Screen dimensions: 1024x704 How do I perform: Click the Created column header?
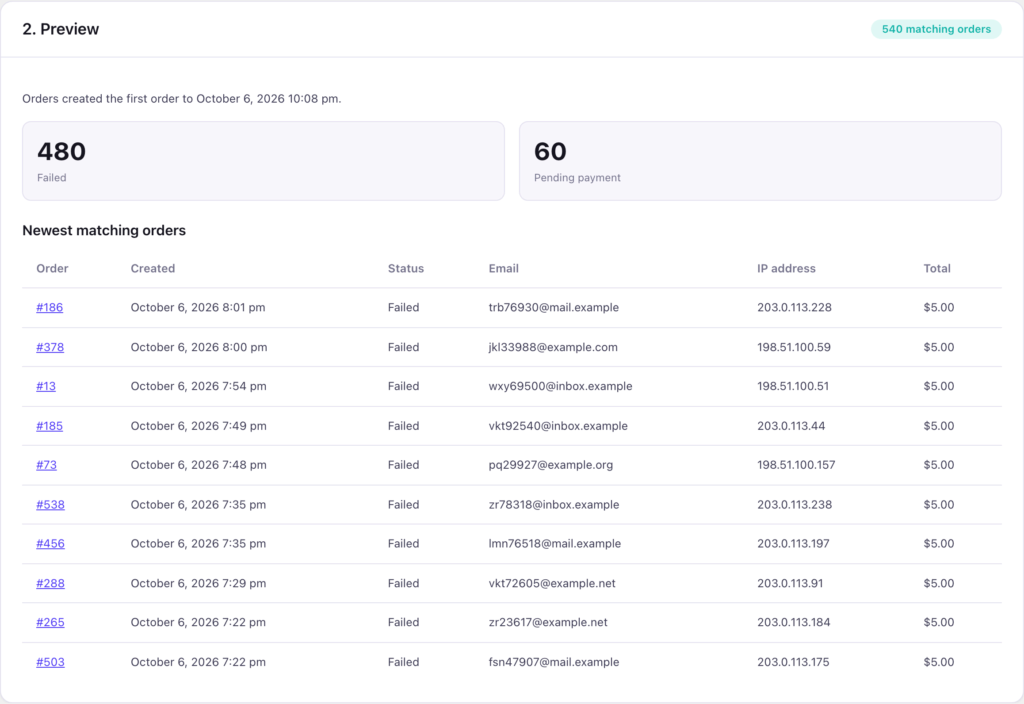tap(153, 268)
